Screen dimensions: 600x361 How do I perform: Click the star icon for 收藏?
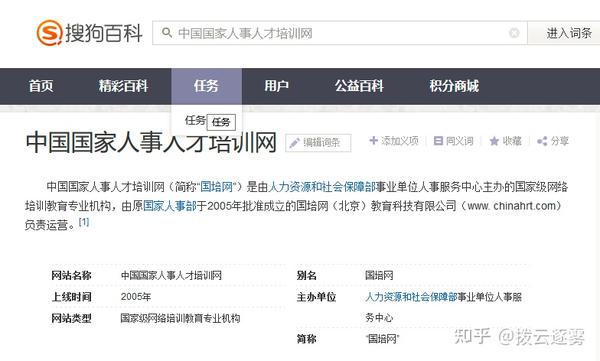(x=494, y=141)
